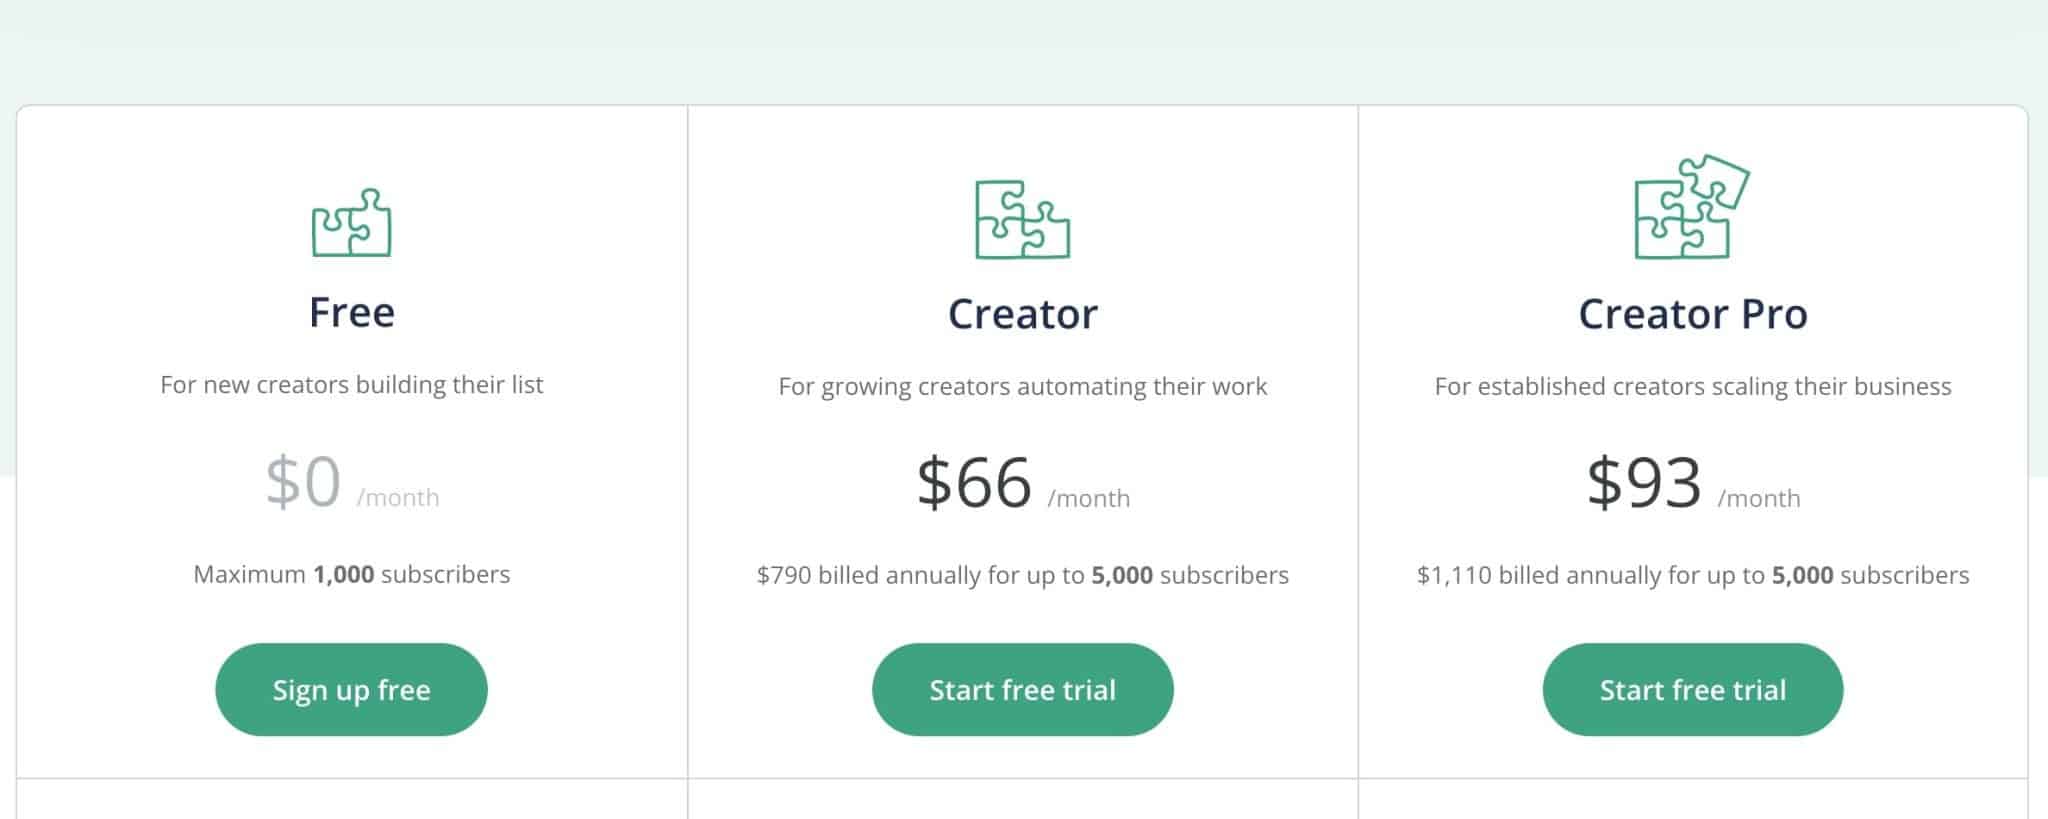
Task: Start free trial for Creator Pro
Action: pyautogui.click(x=1692, y=689)
